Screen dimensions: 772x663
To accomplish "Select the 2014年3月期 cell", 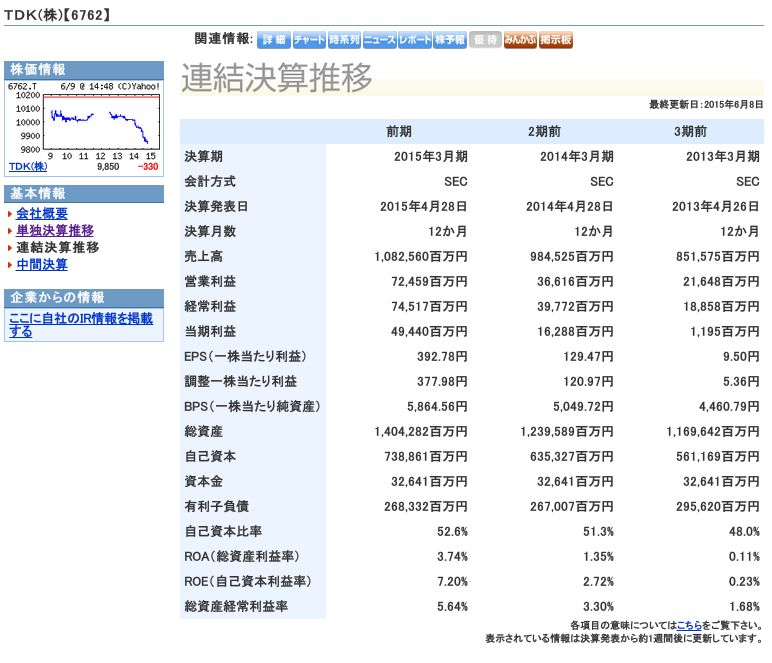I will [x=577, y=157].
